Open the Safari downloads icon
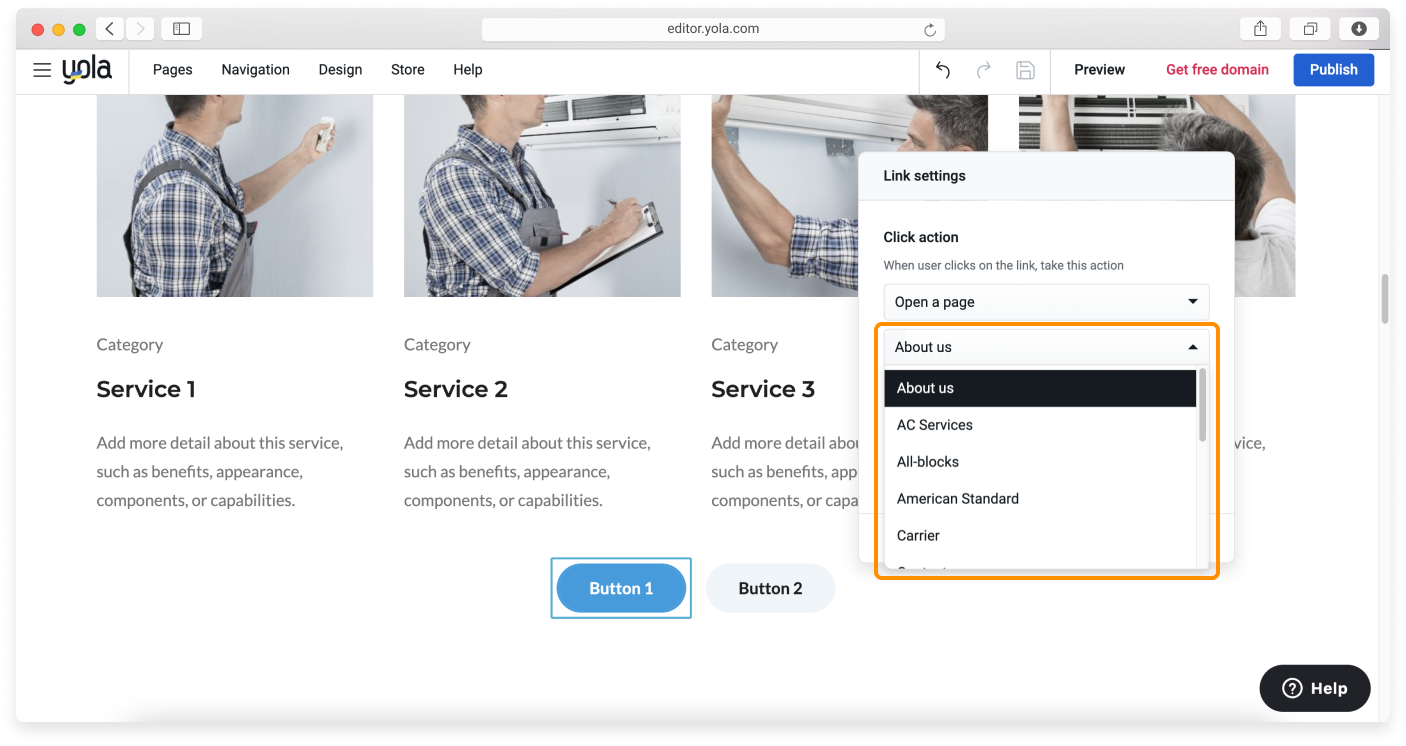Viewport: 1406px width, 746px height. (1359, 29)
